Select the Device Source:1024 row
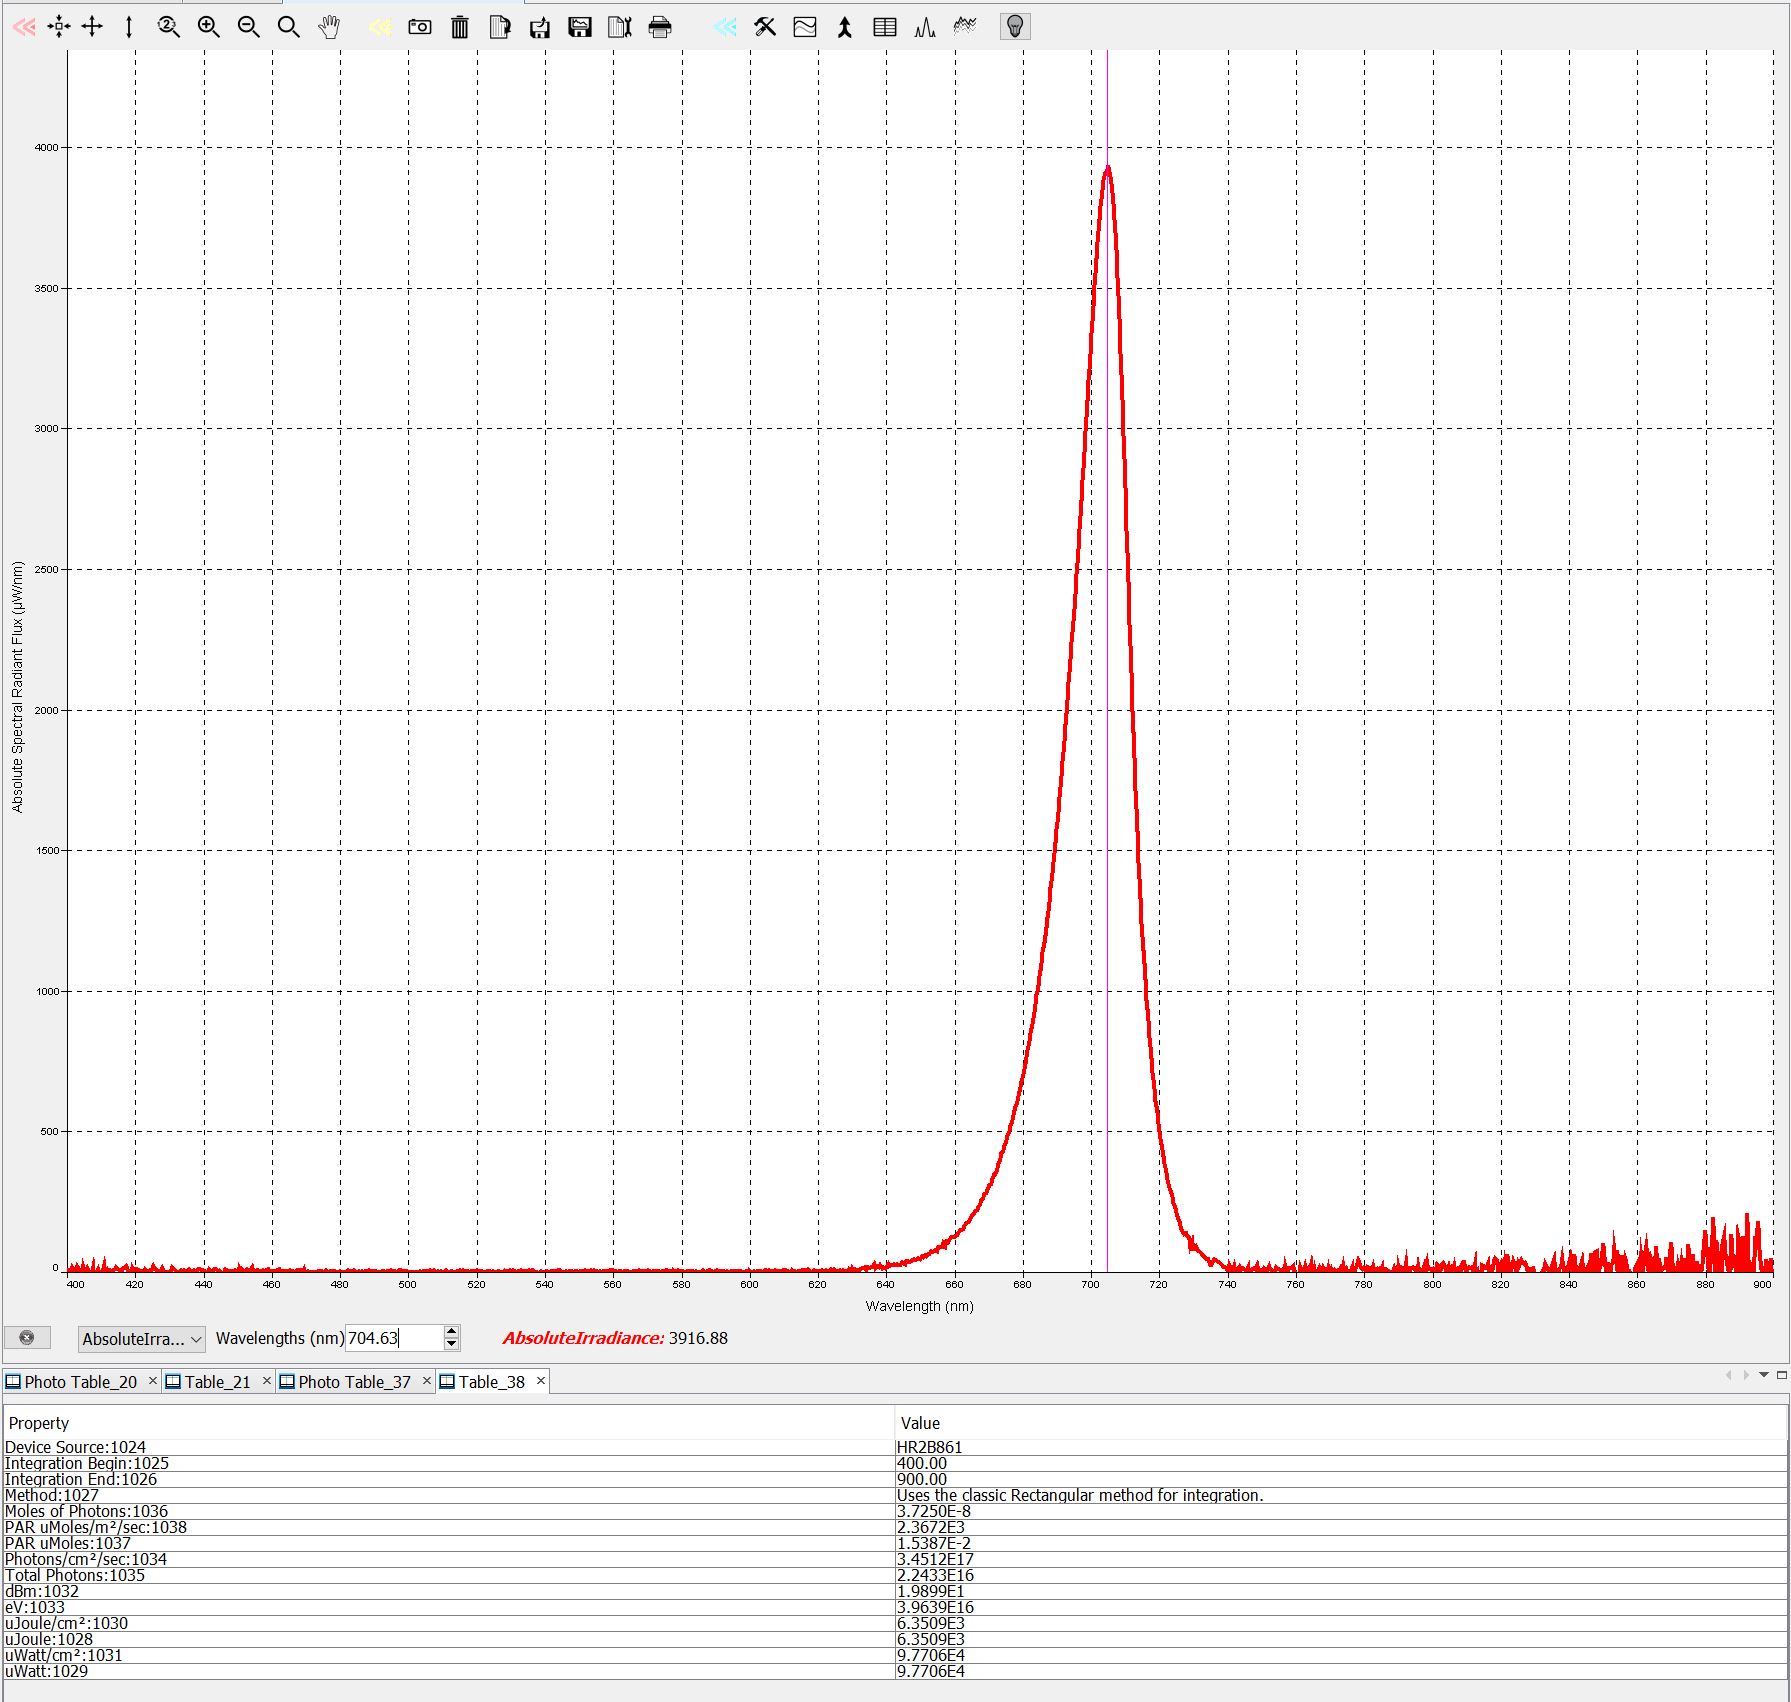The image size is (1791, 1702). [x=895, y=1447]
